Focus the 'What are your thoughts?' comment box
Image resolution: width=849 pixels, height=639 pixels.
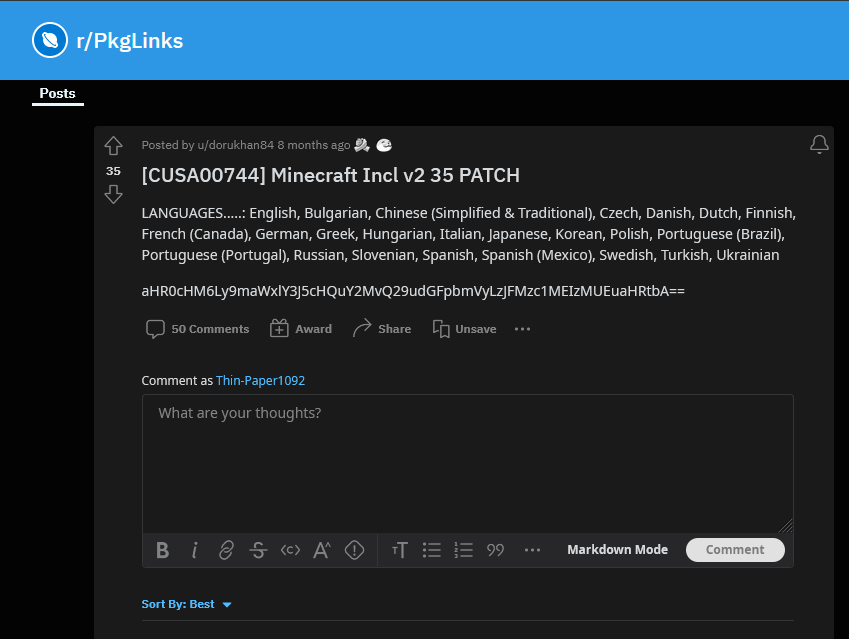pyautogui.click(x=468, y=464)
